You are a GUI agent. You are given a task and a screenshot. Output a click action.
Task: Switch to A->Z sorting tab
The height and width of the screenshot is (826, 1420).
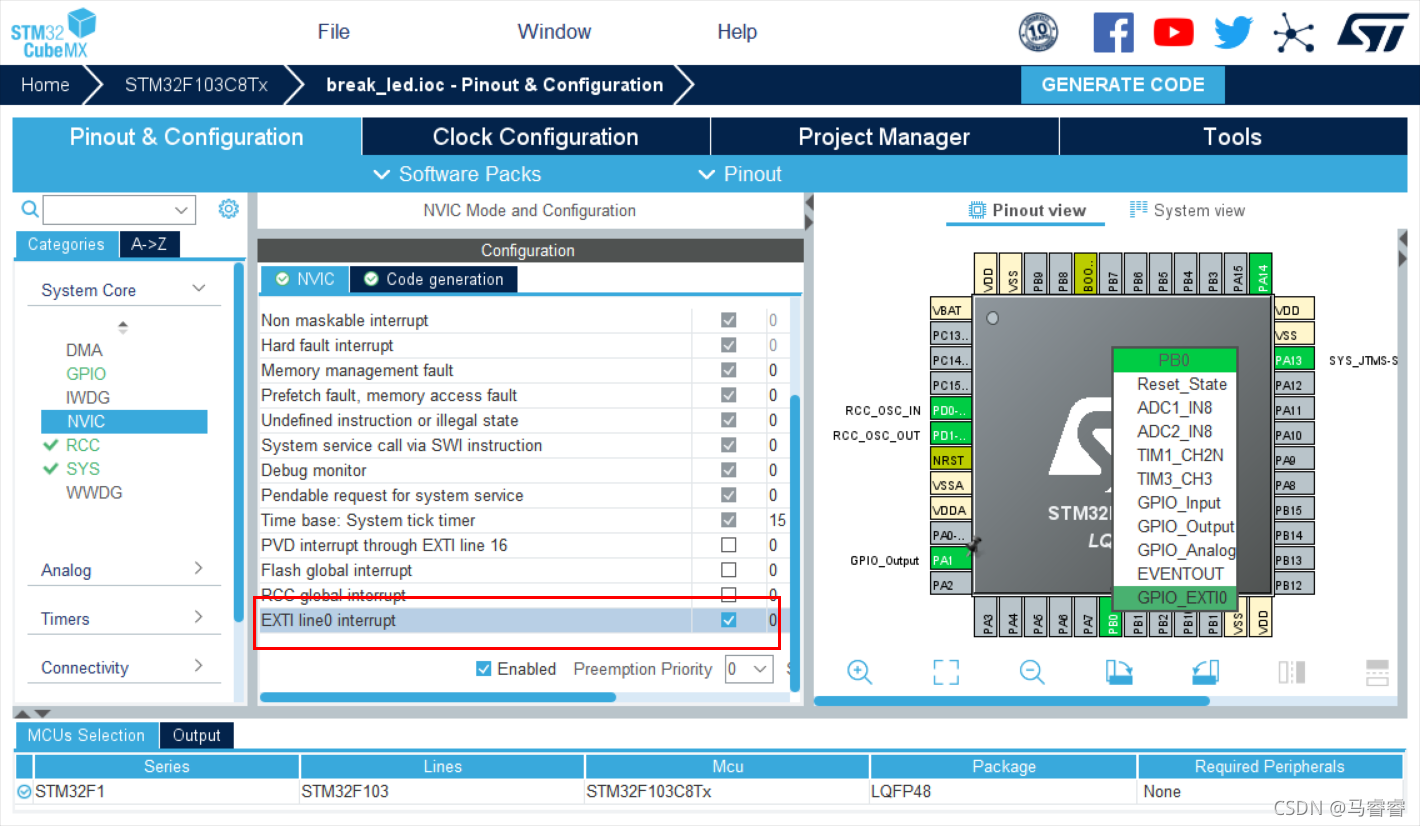[x=149, y=244]
